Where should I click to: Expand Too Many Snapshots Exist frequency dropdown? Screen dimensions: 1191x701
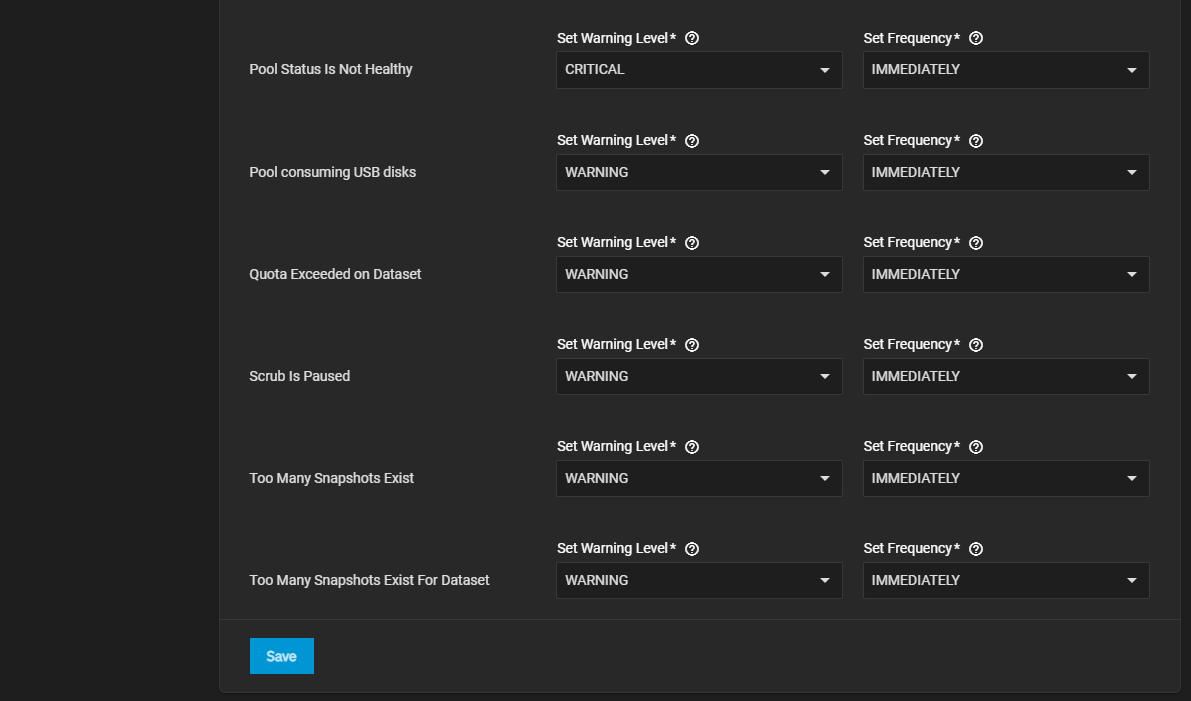[1005, 478]
